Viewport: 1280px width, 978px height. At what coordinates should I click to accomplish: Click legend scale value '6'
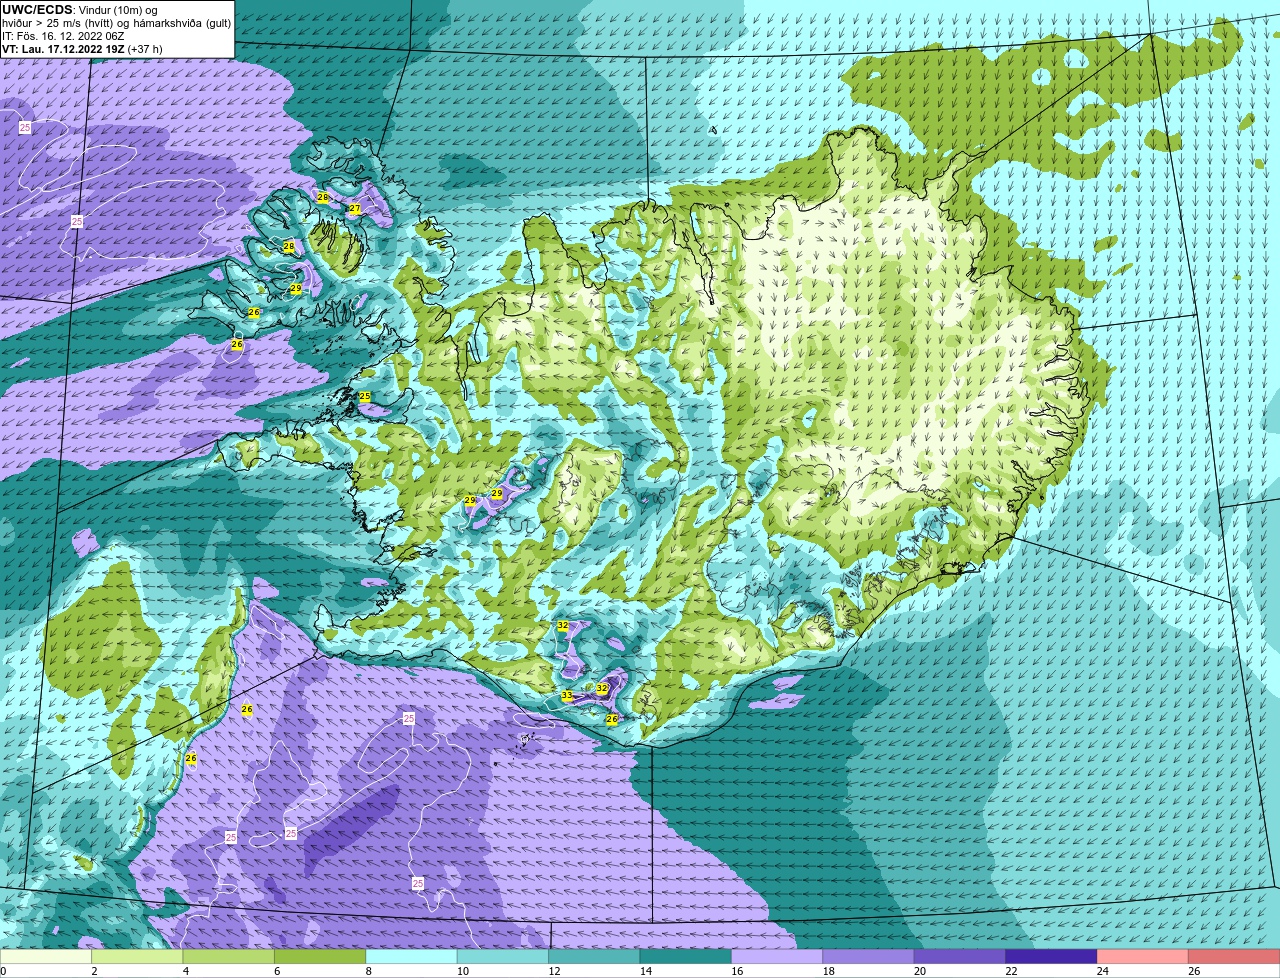click(277, 971)
